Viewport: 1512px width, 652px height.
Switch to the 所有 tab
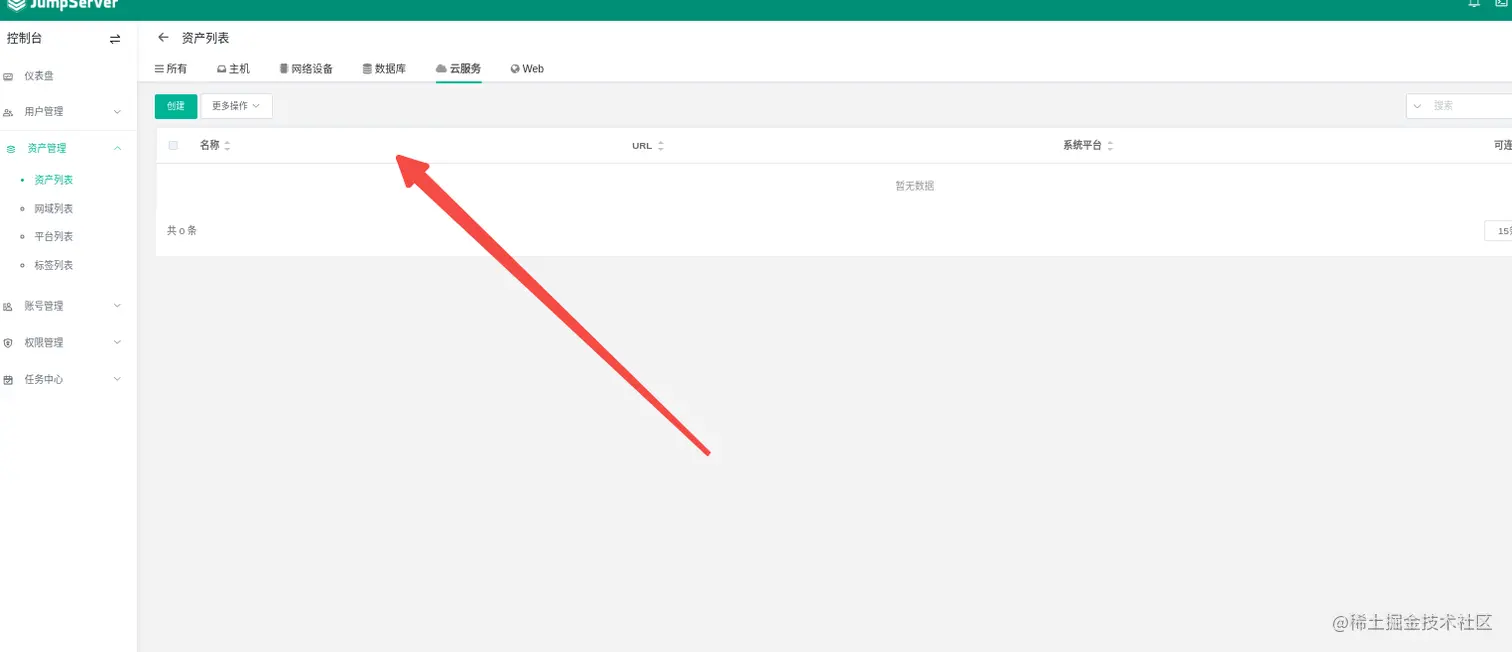coord(171,69)
